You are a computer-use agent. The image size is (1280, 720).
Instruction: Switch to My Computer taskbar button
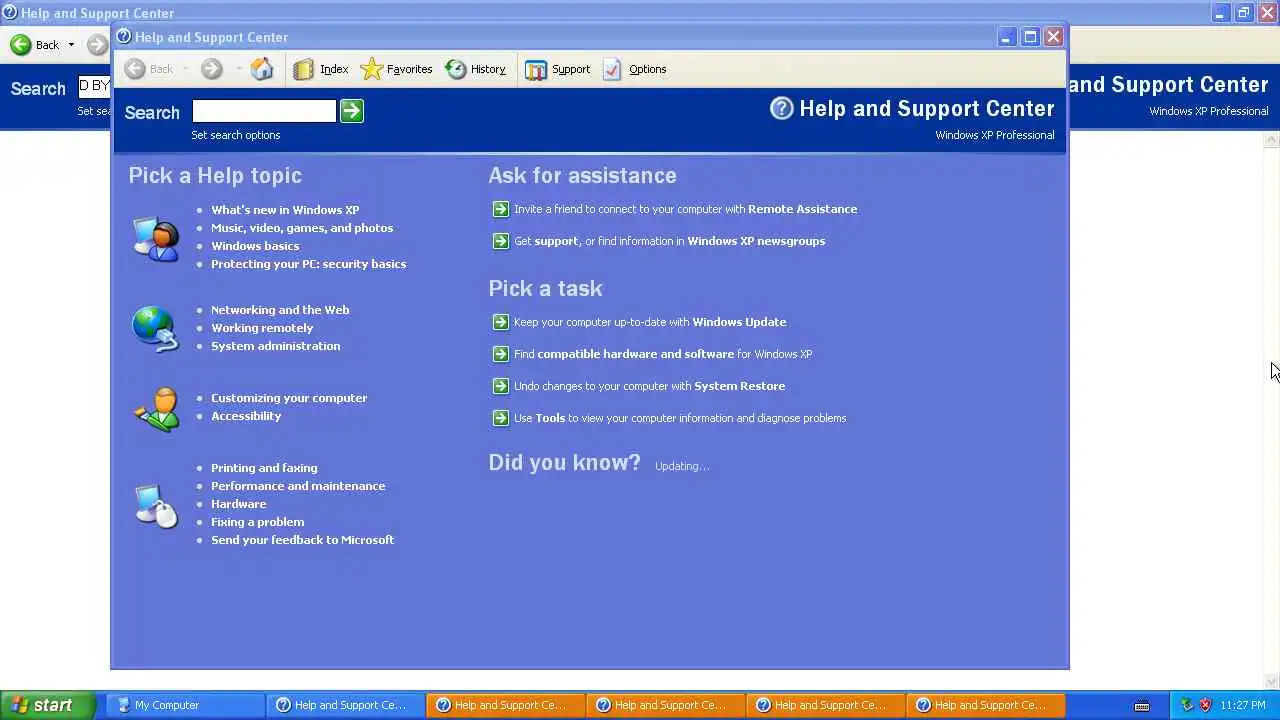tap(184, 705)
